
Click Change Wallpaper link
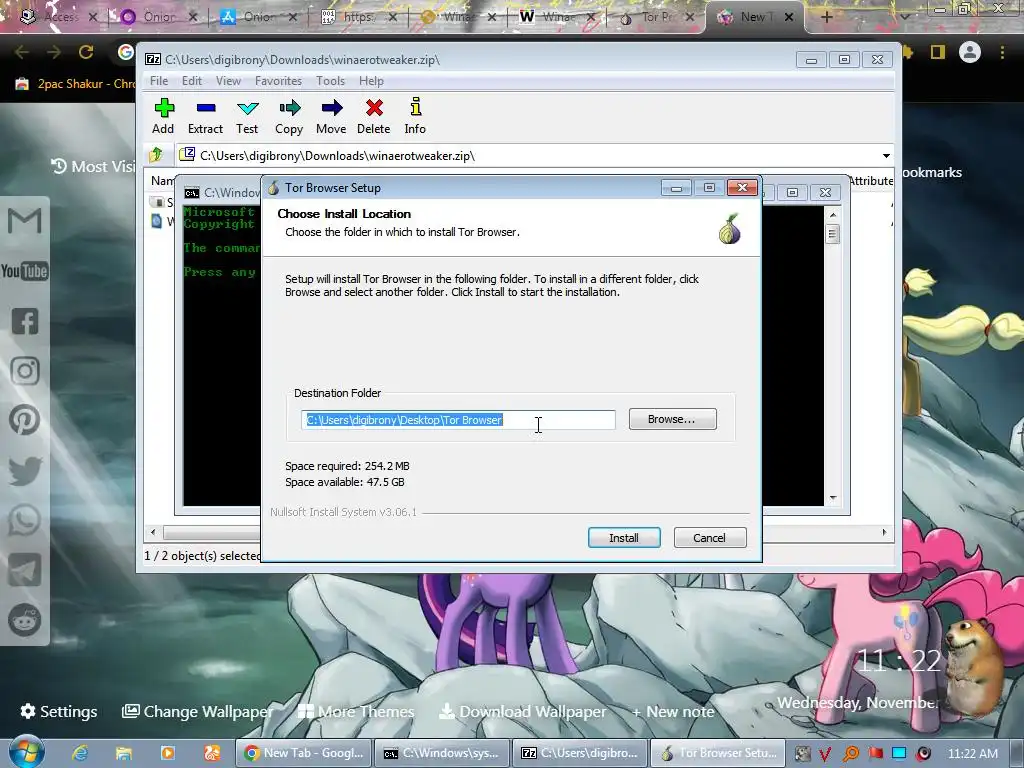tap(197, 711)
